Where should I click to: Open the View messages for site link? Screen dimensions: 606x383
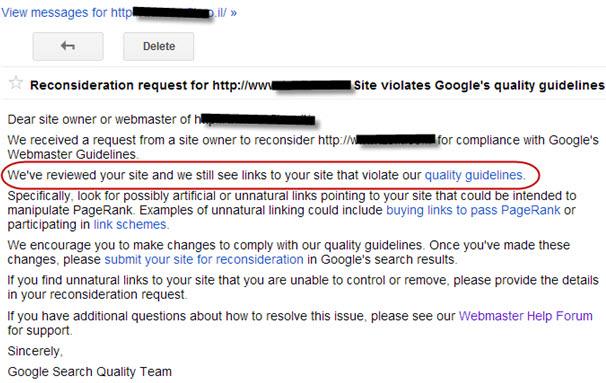119,12
